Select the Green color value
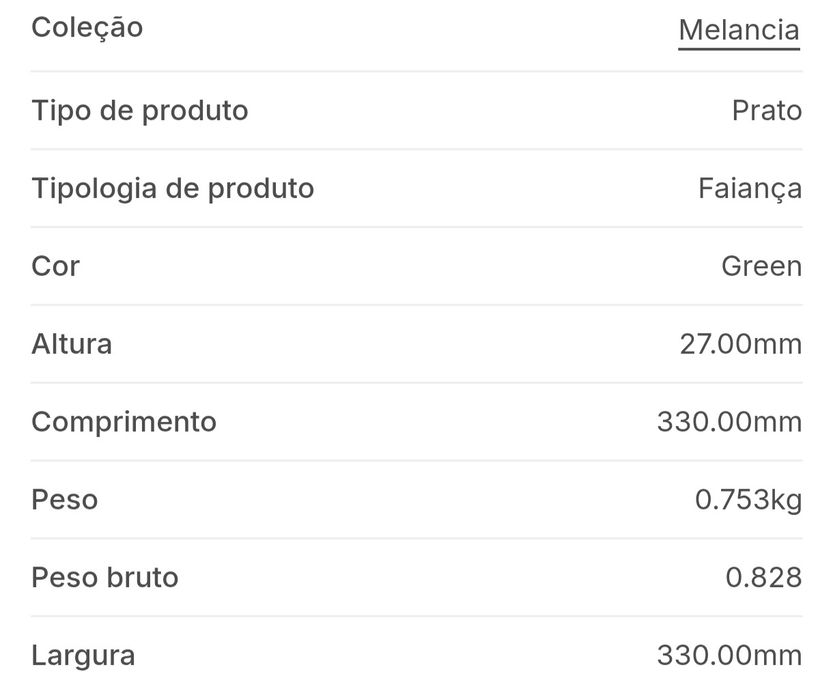 coord(761,266)
